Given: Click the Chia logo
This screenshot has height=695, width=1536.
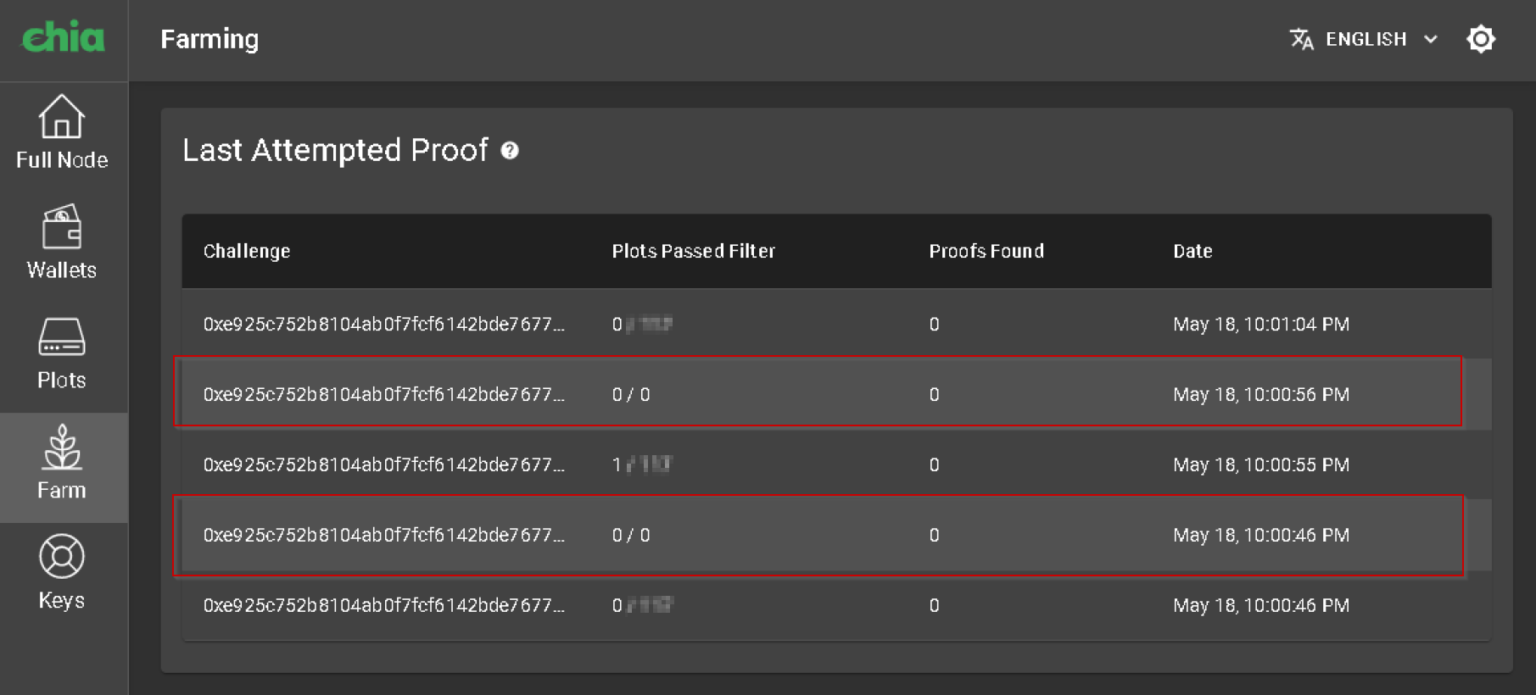Looking at the screenshot, I should pos(63,39).
